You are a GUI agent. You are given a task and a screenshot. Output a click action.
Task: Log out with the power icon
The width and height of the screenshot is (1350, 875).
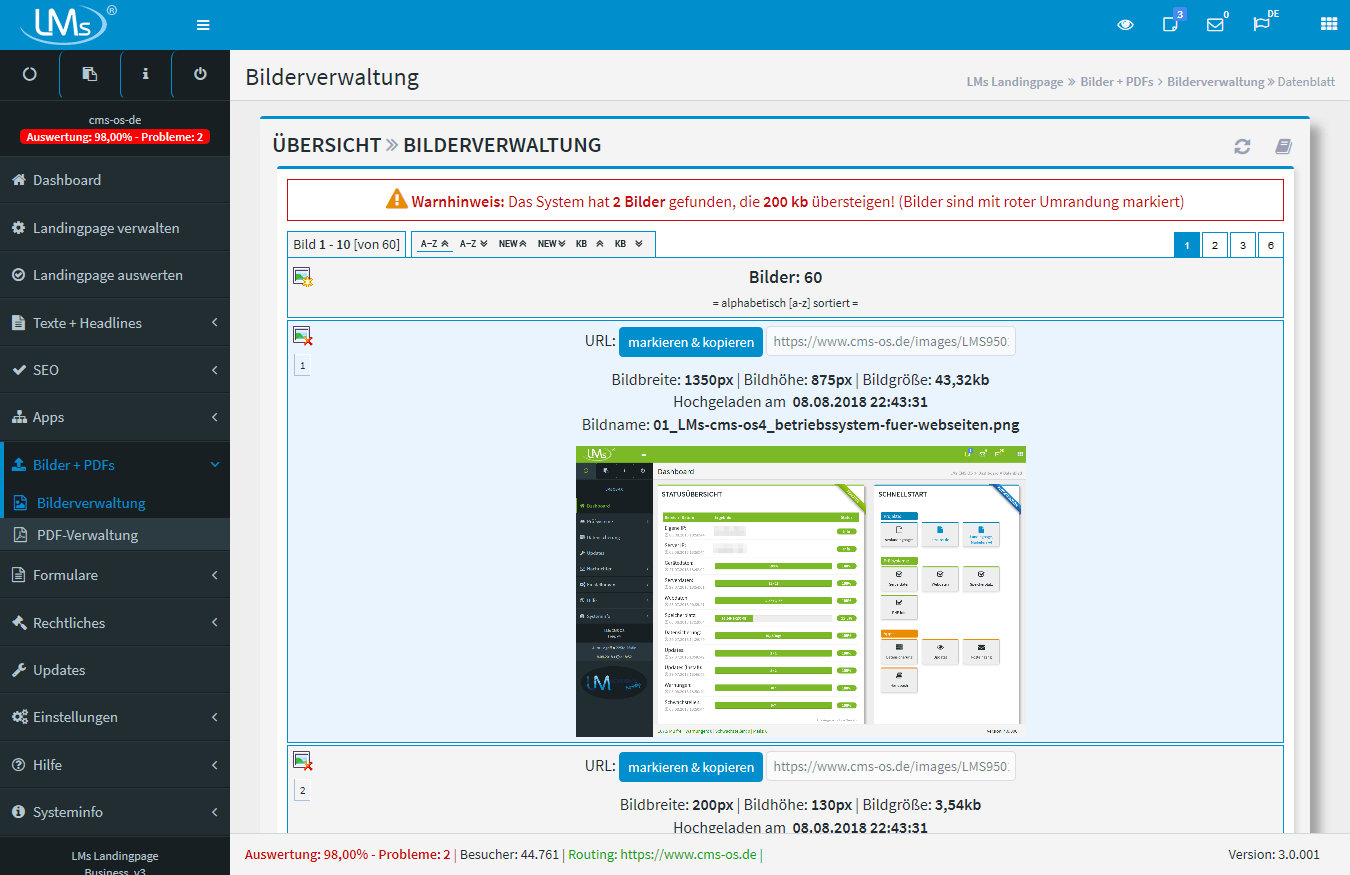[x=200, y=74]
